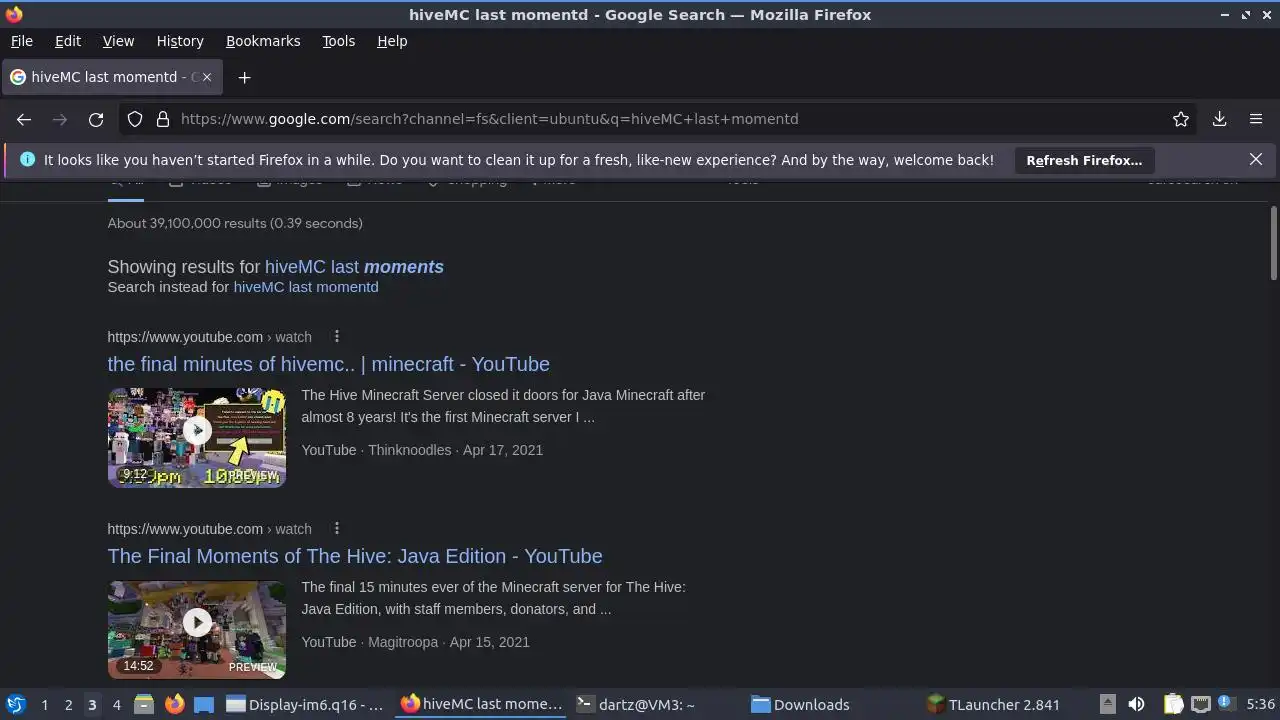Reload the current page

pyautogui.click(x=96, y=119)
